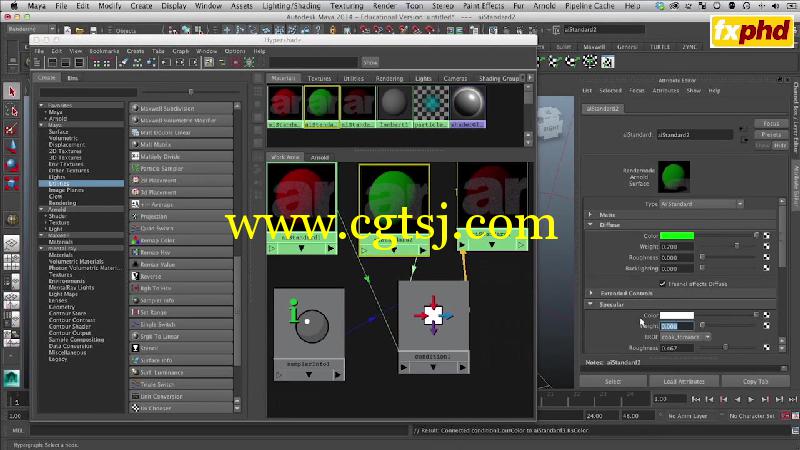The width and height of the screenshot is (800, 450).
Task: Click the Presets button
Action: point(771,135)
